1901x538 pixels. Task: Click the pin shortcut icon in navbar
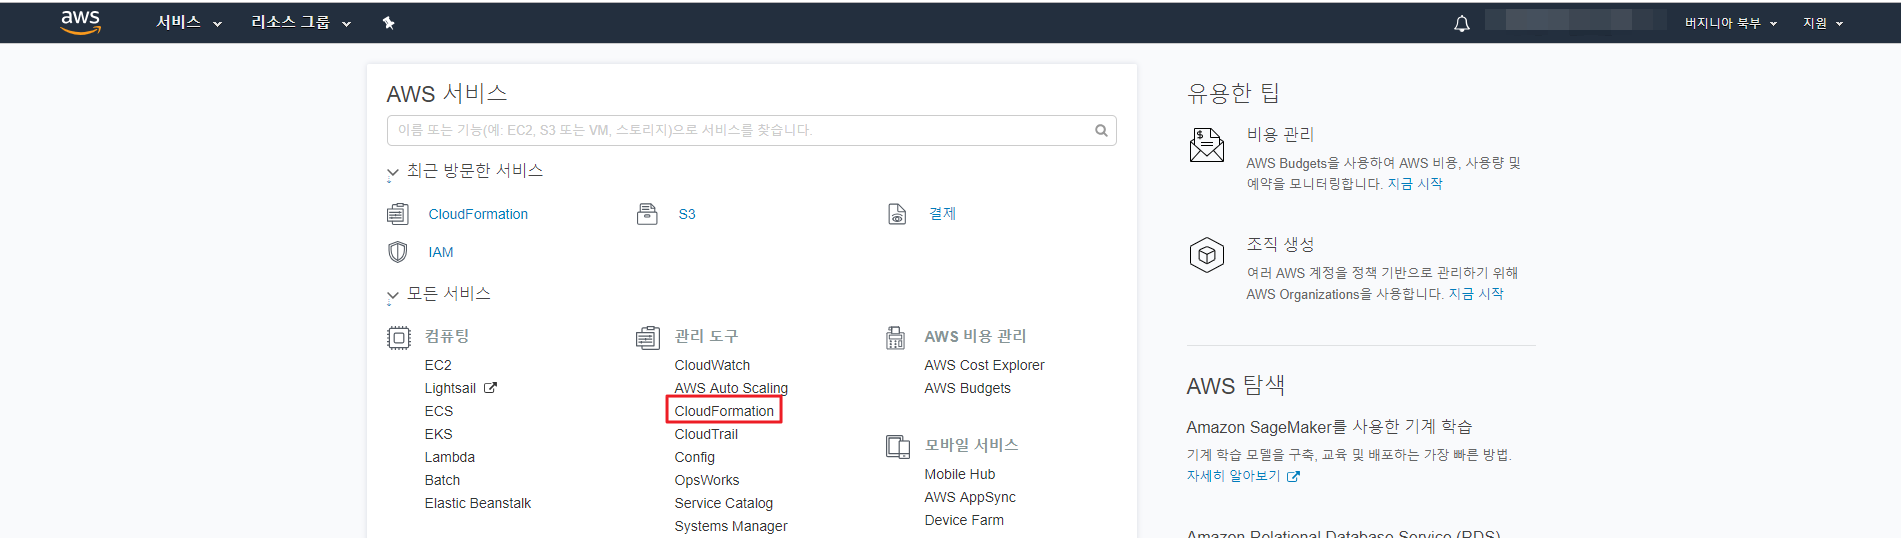[388, 23]
